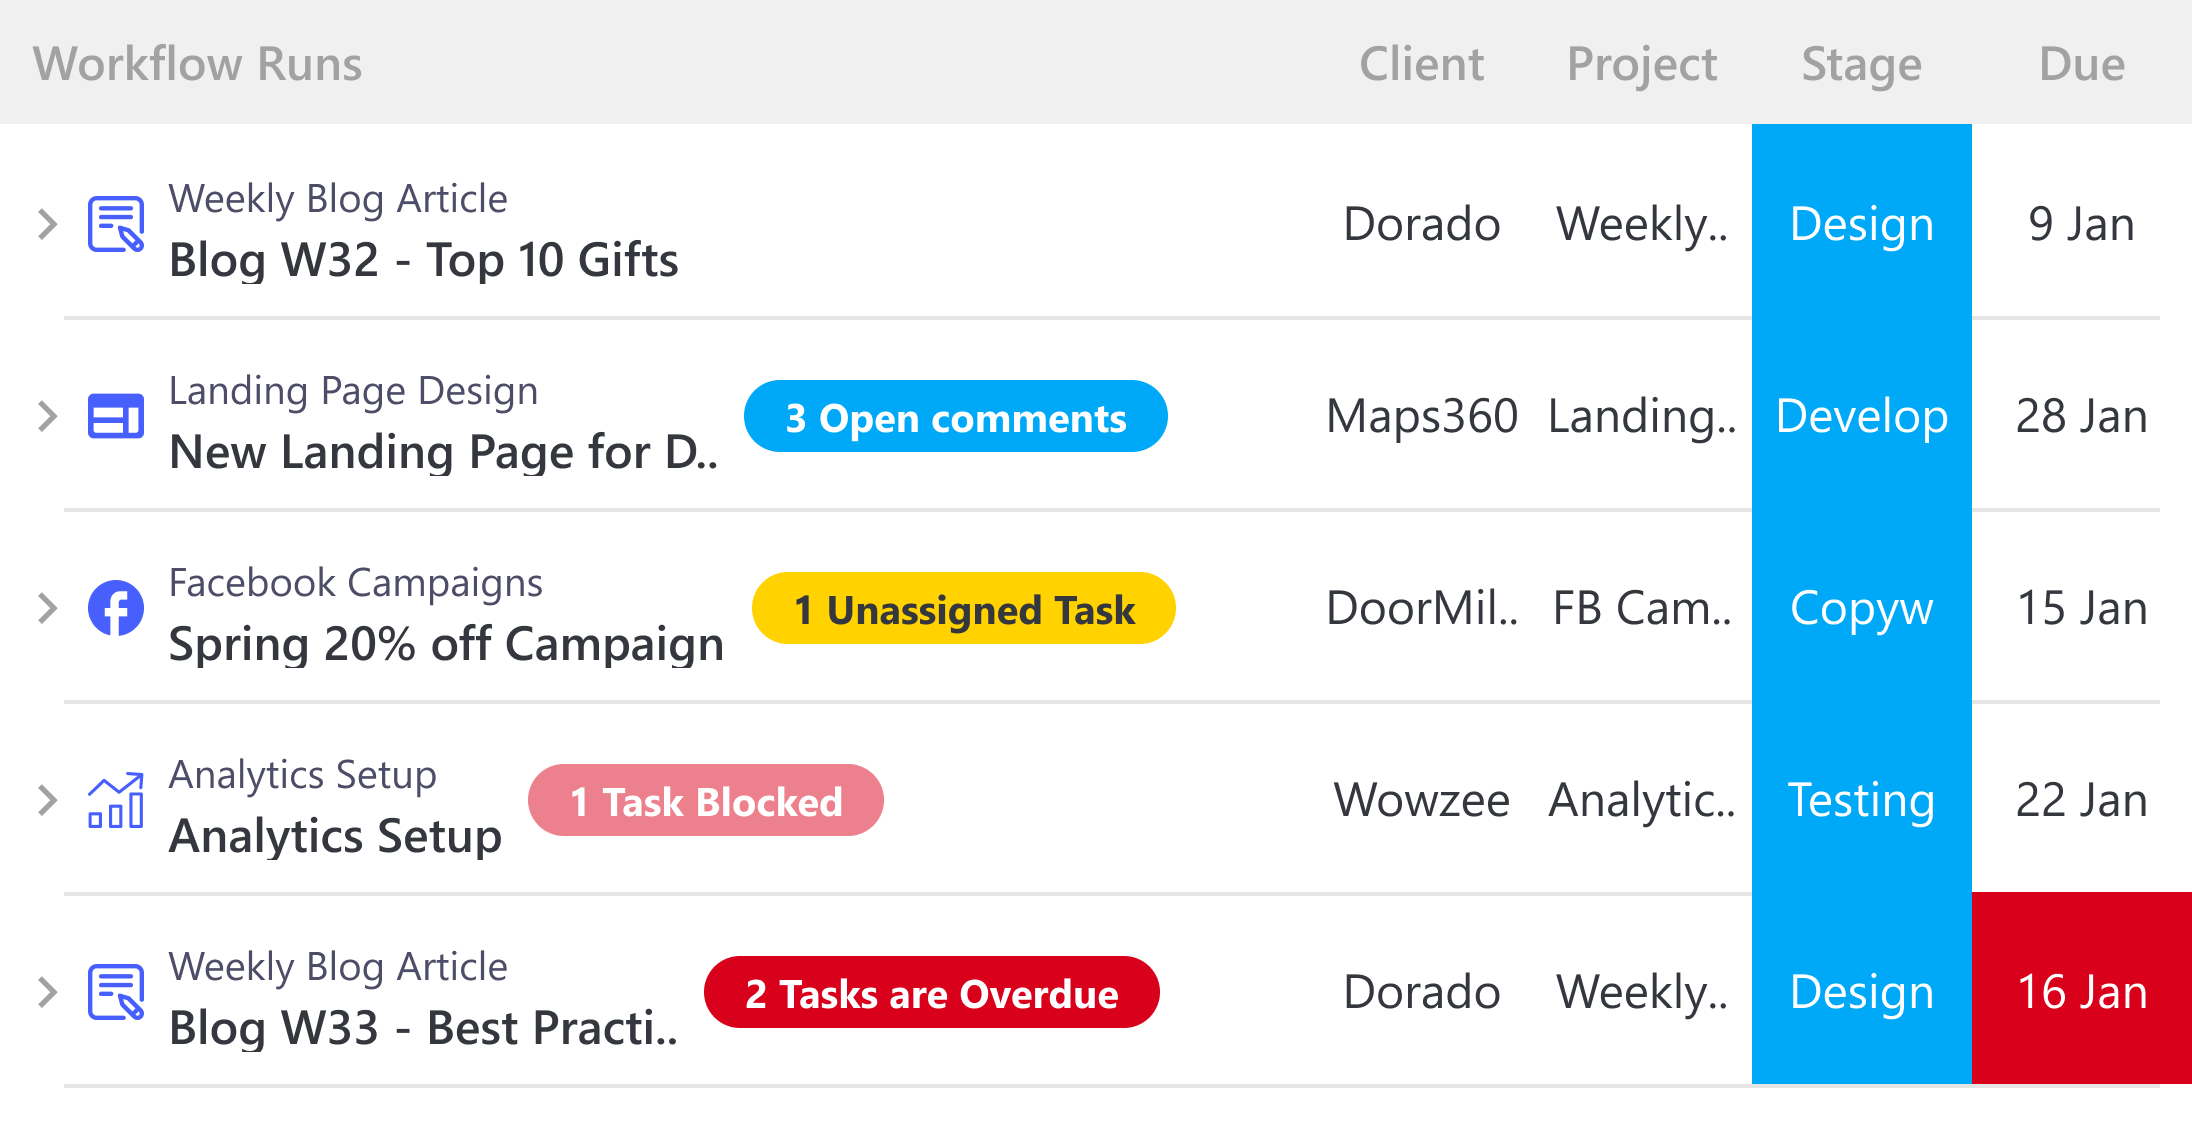Open the Maps360 client cell
Viewport: 2192px width, 1132px height.
pyautogui.click(x=1421, y=416)
